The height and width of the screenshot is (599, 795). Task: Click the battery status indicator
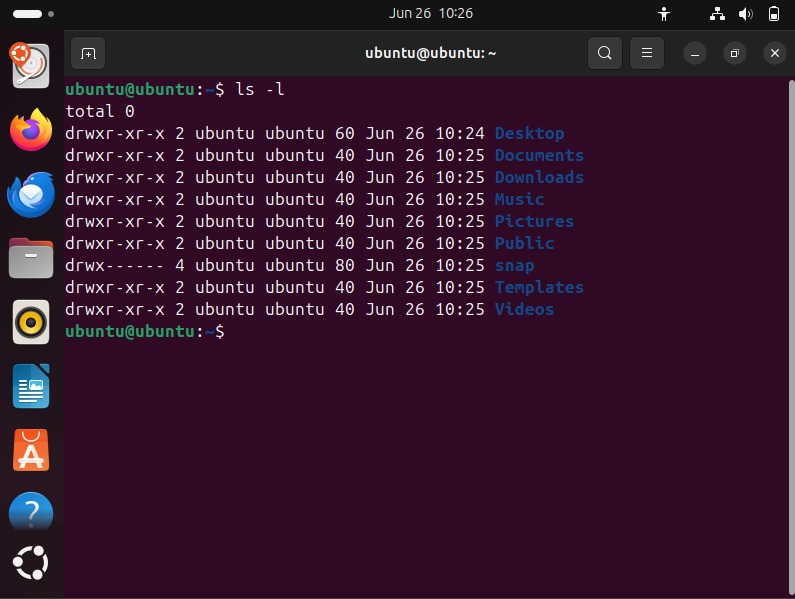point(774,13)
